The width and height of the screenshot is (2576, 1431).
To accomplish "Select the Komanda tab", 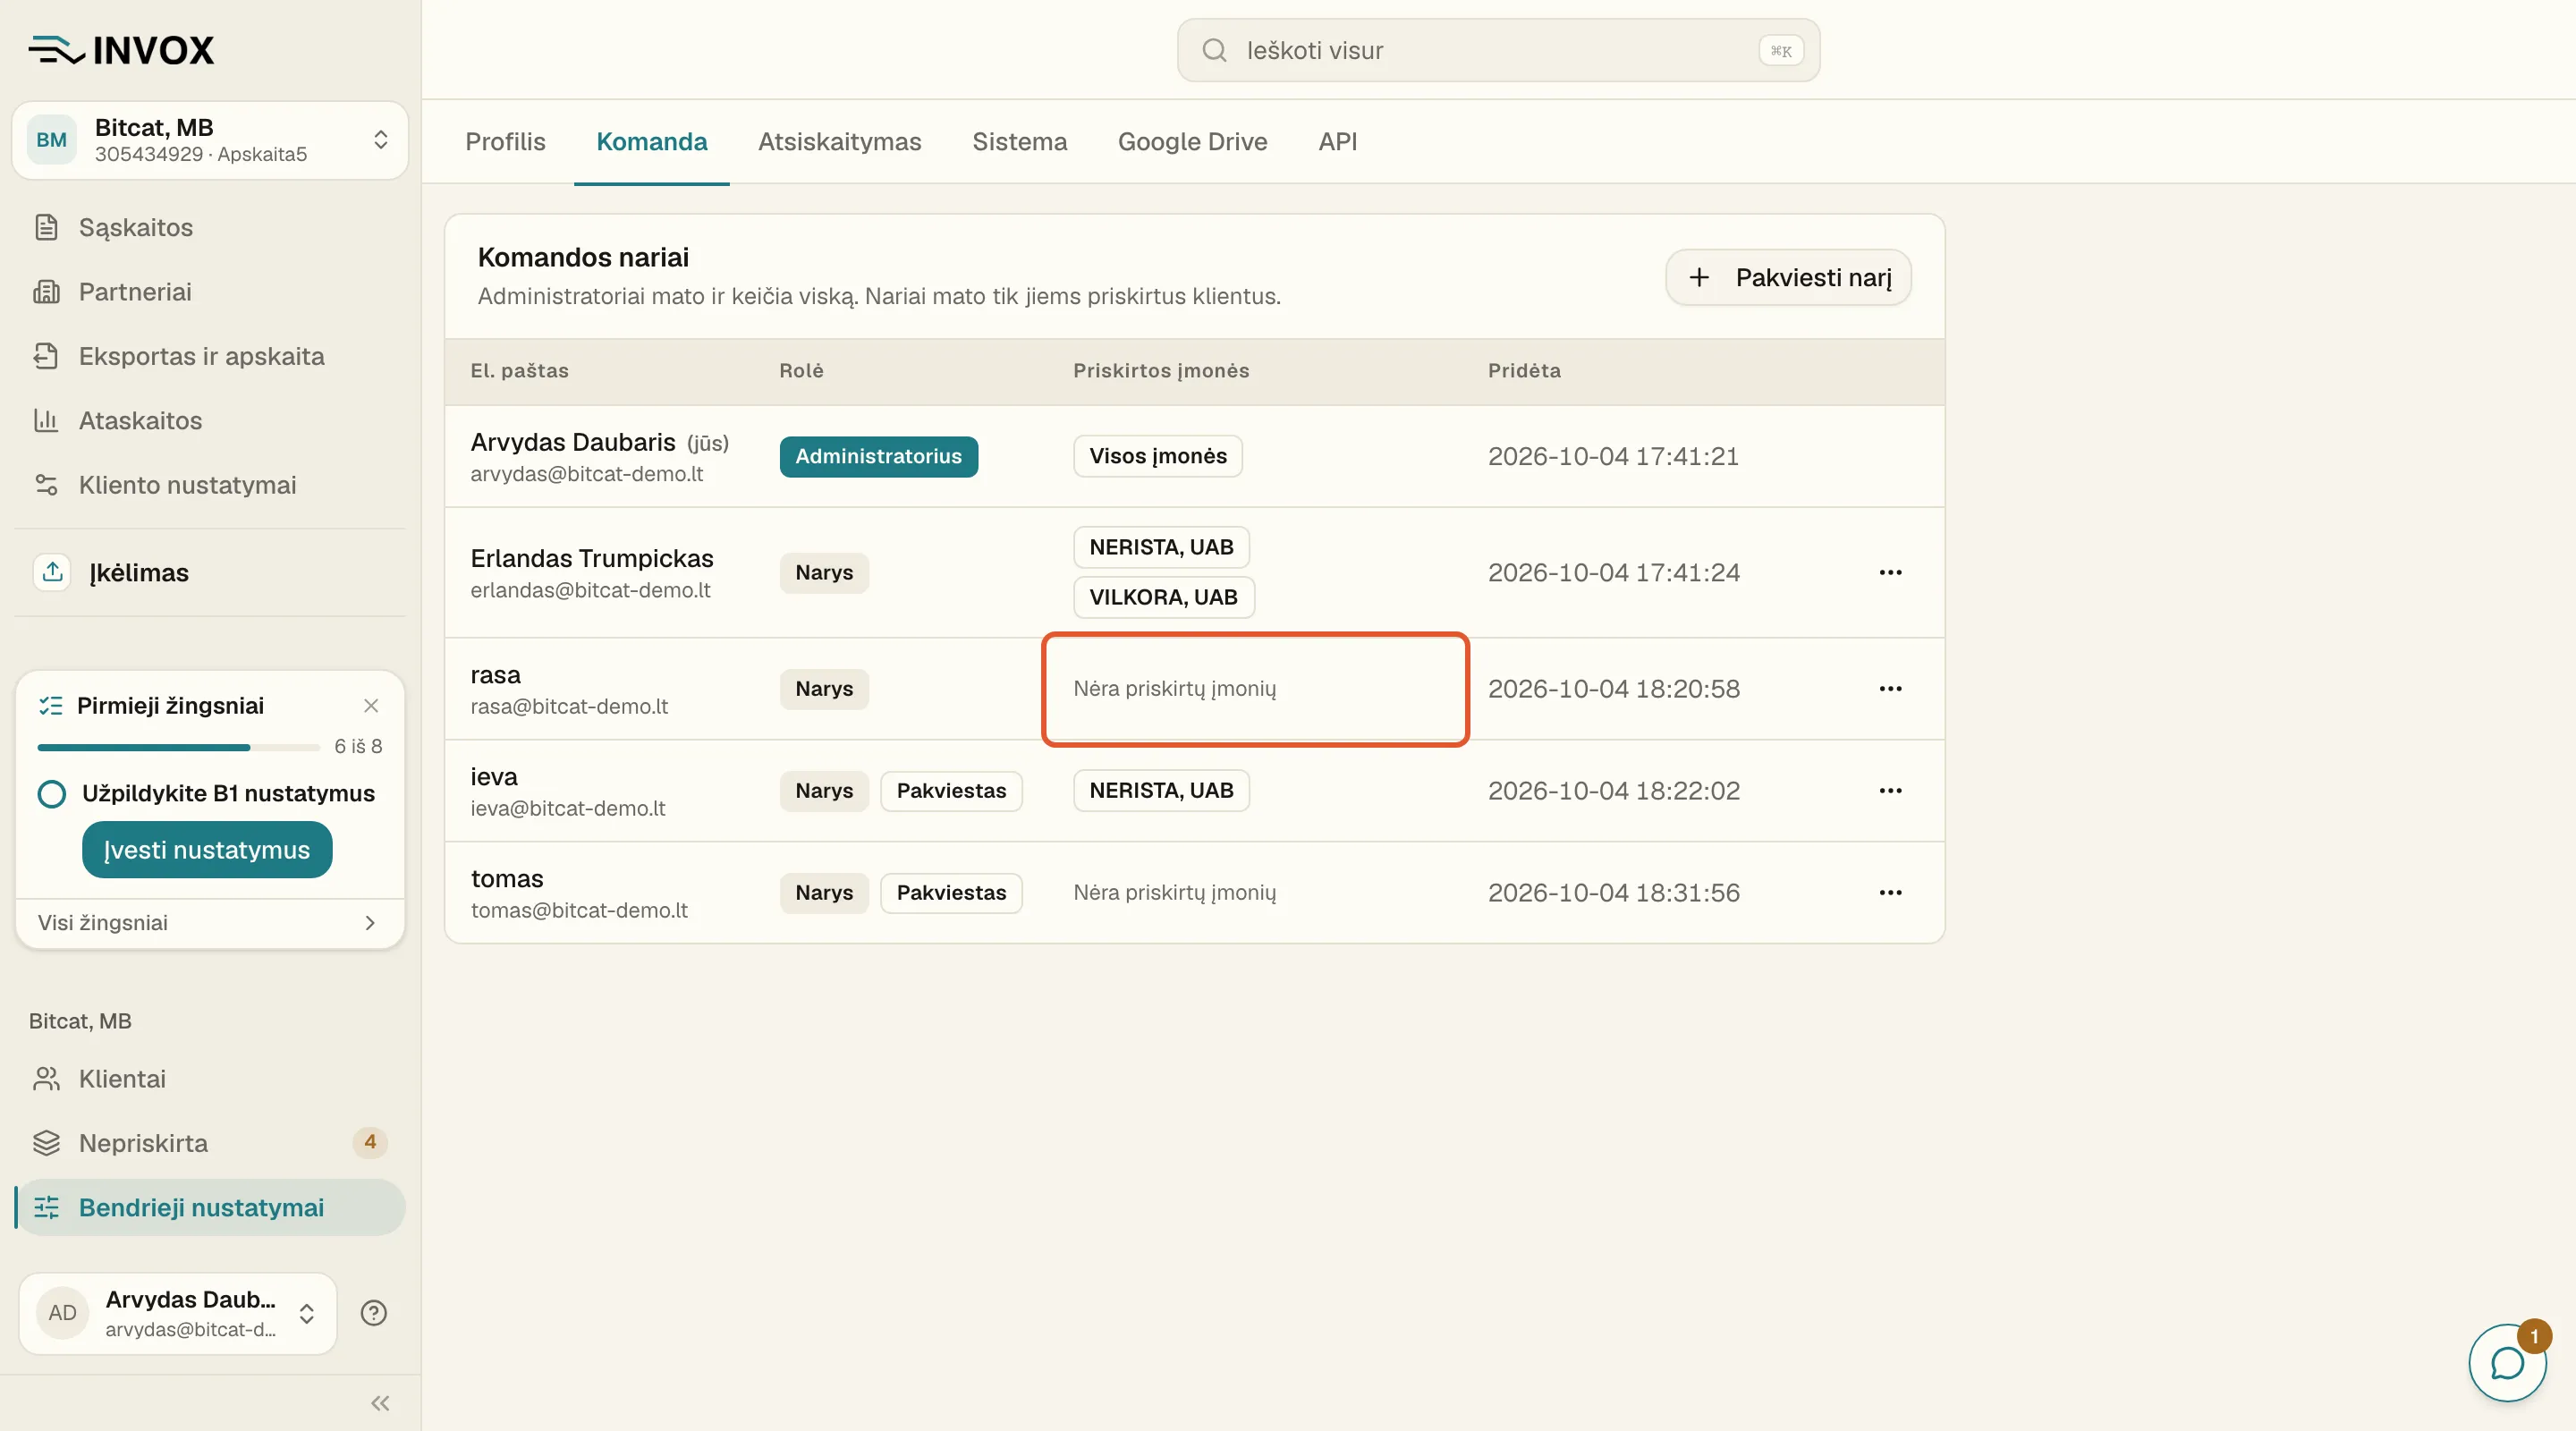I will 652,141.
